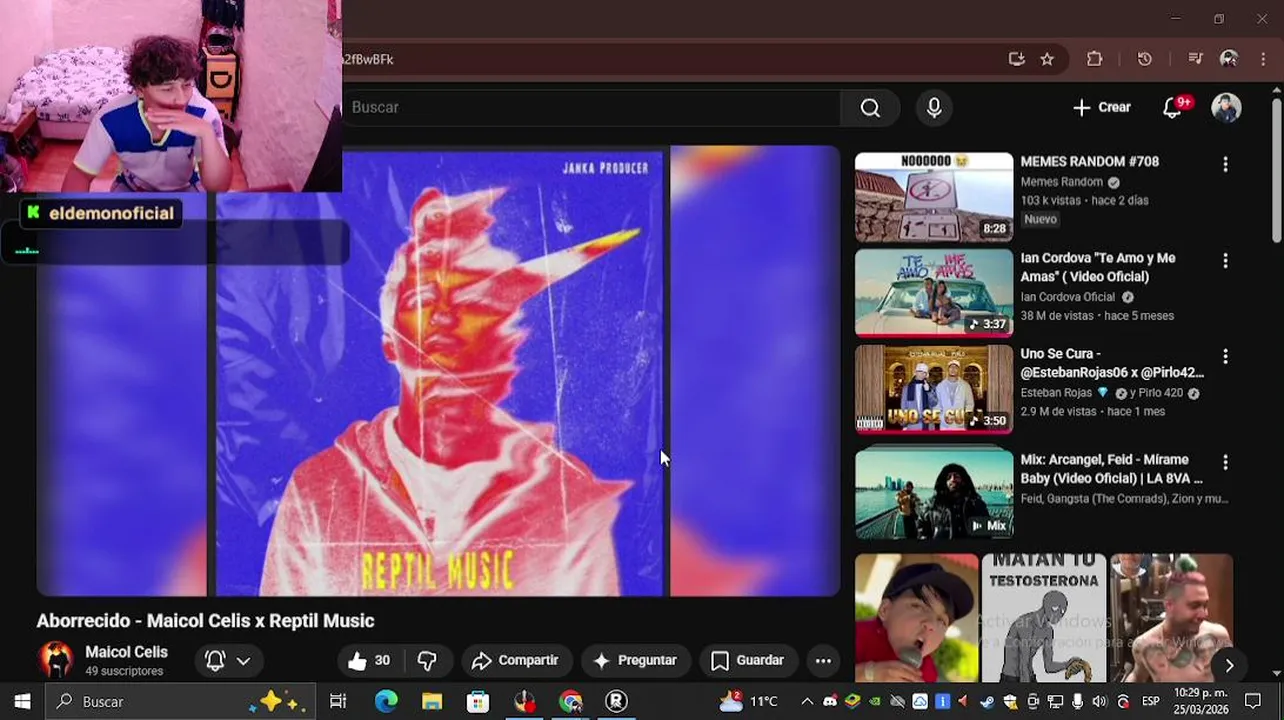
Task: Expand subscription notification bell dropdown
Action: (x=228, y=660)
